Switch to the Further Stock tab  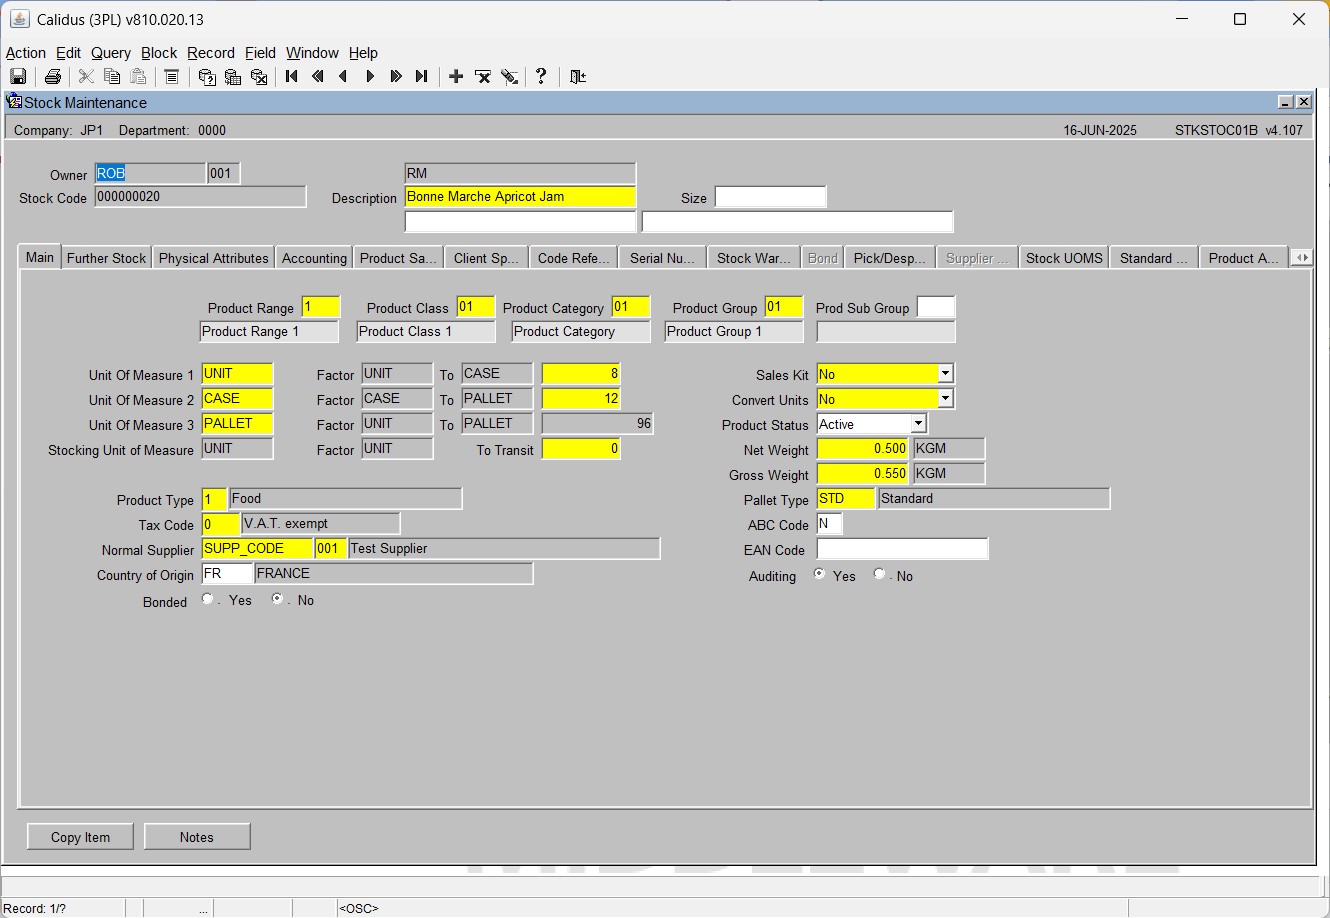(106, 258)
